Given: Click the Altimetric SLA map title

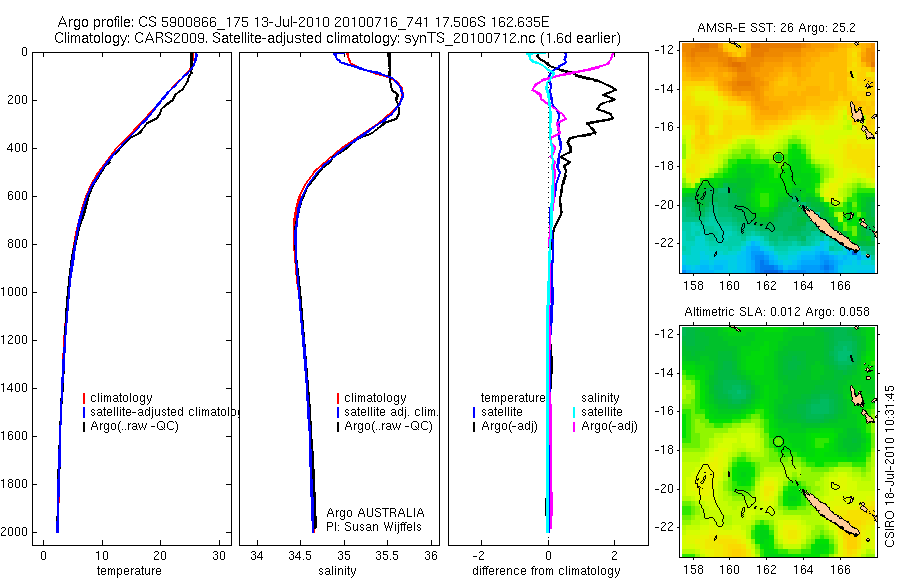Looking at the screenshot, I should (x=777, y=312).
